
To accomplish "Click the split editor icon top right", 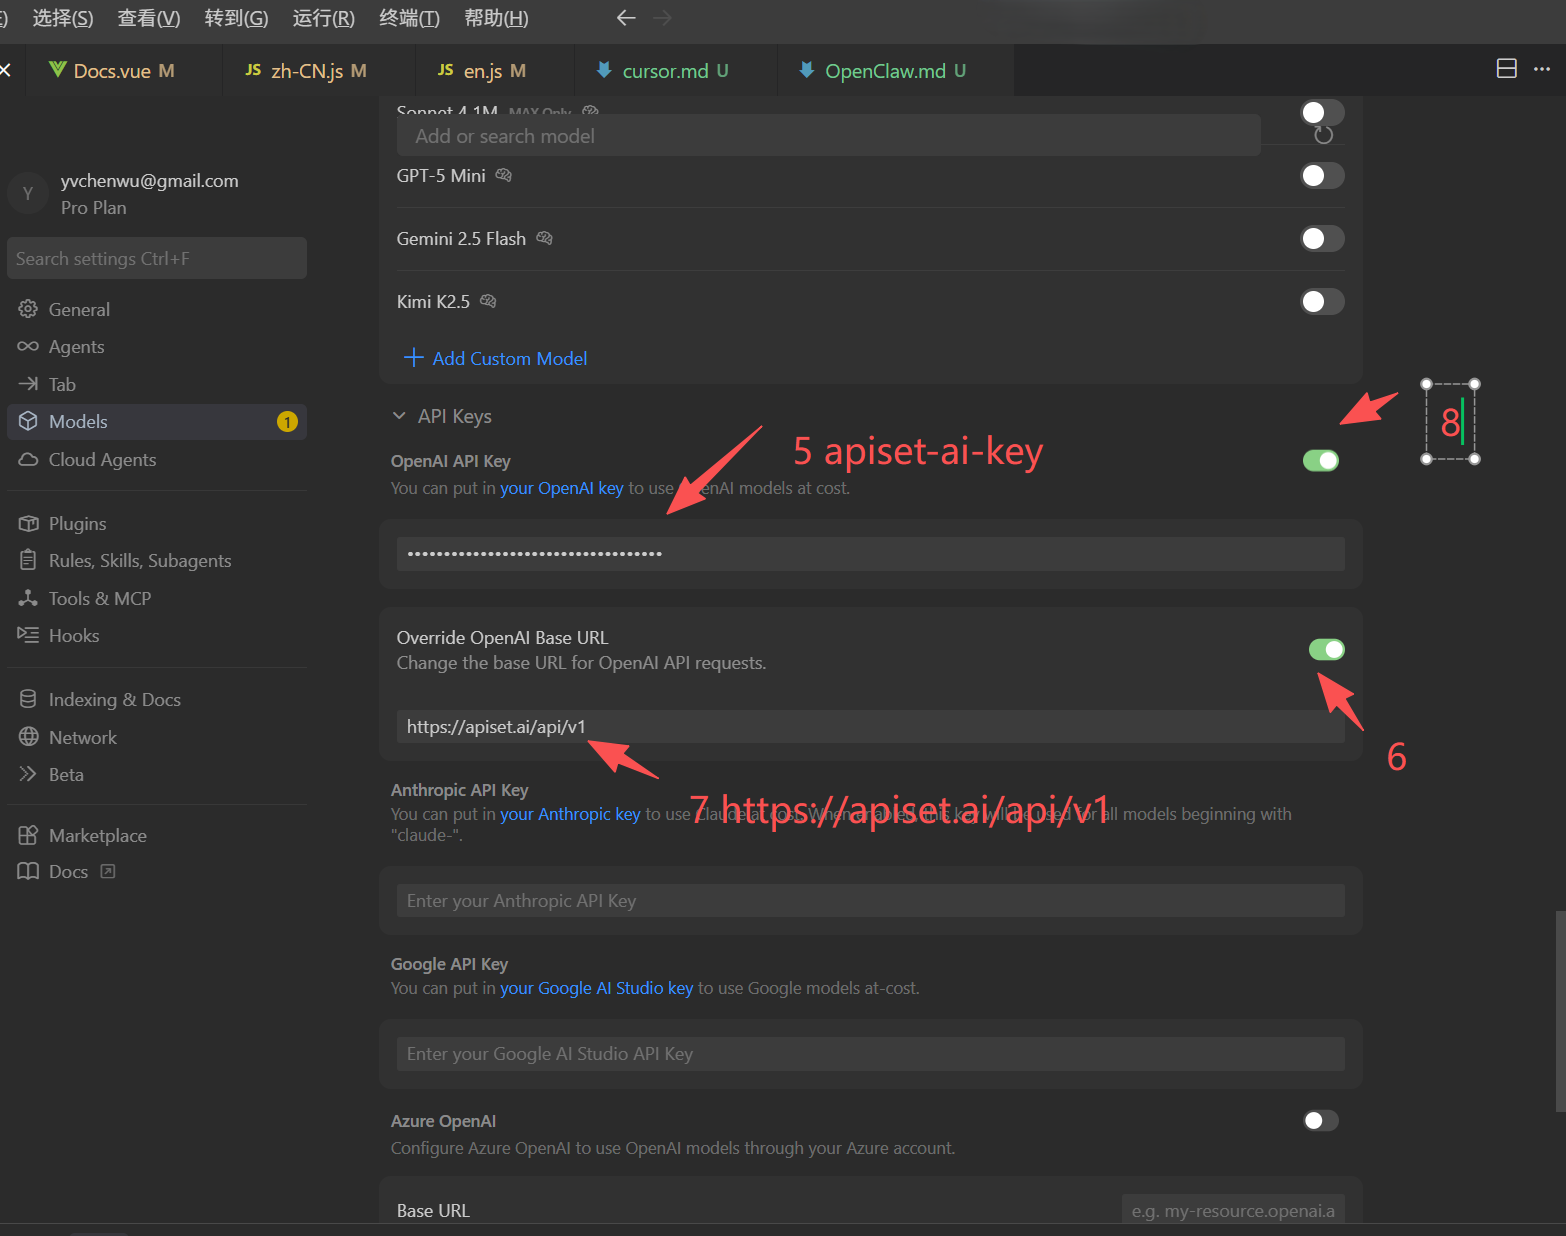I will (1506, 69).
